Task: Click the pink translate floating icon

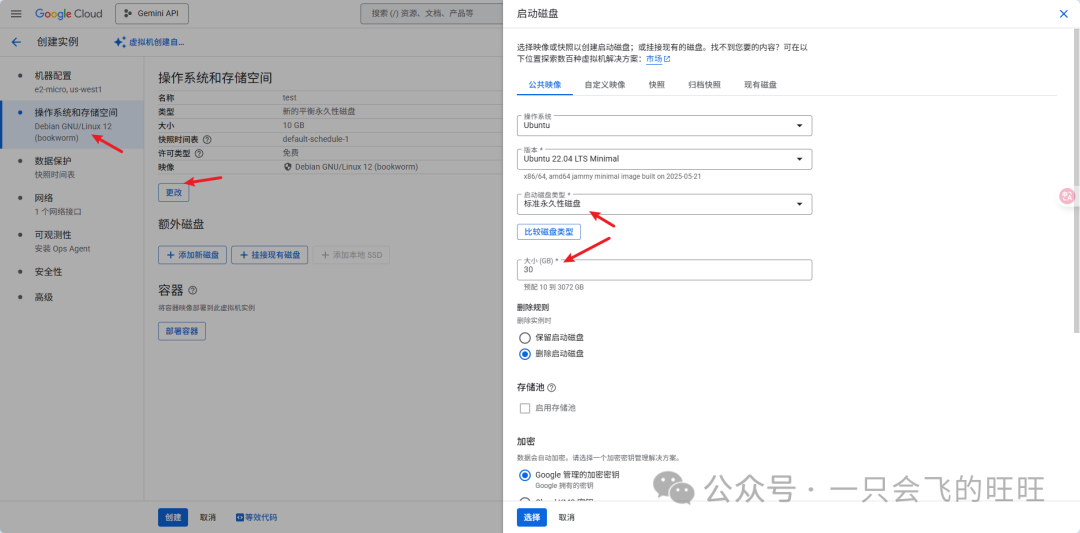Action: 1067,196
